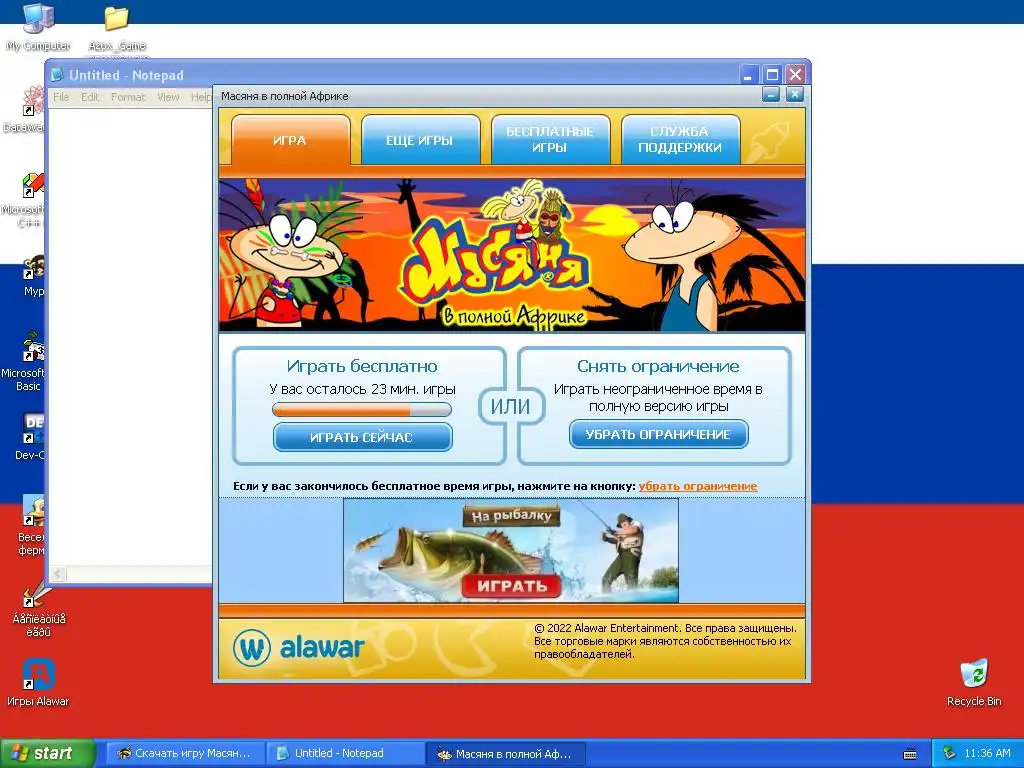The width and height of the screenshot is (1024, 768).
Task: Select the Datawa shortcut behind Notepad
Action: 25,110
